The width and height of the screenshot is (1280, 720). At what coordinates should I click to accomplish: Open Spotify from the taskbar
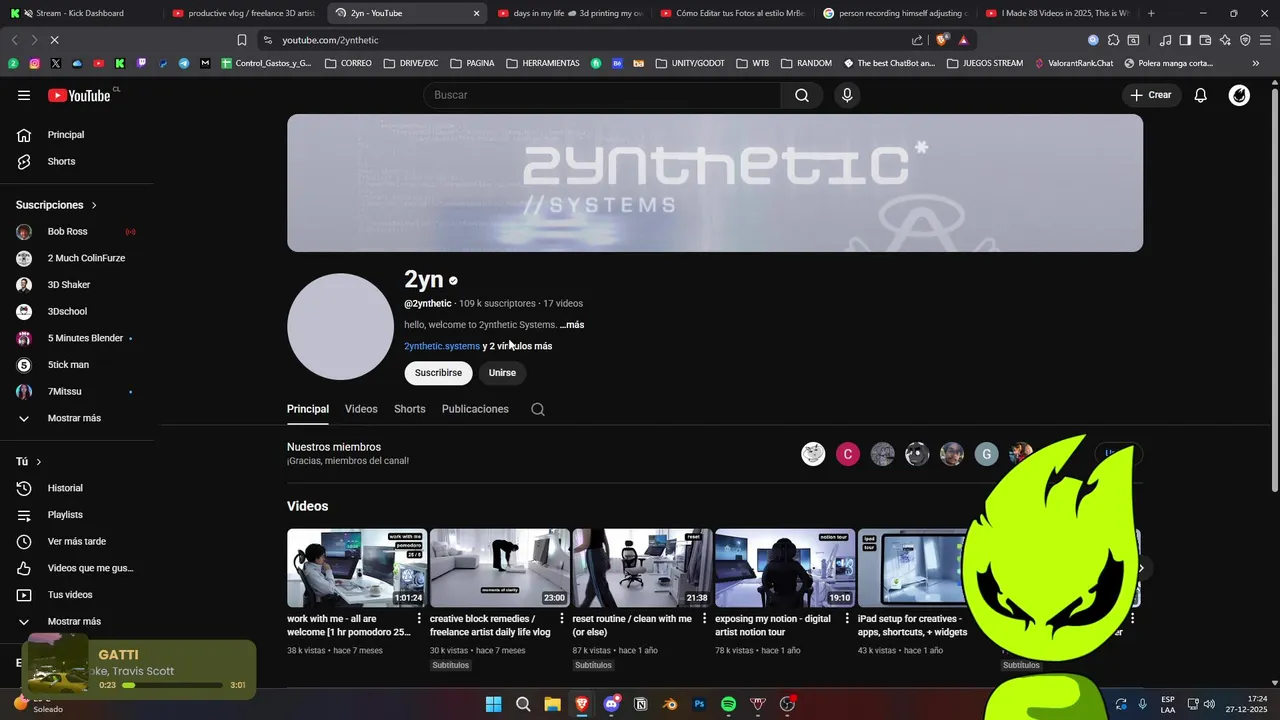pos(728,704)
